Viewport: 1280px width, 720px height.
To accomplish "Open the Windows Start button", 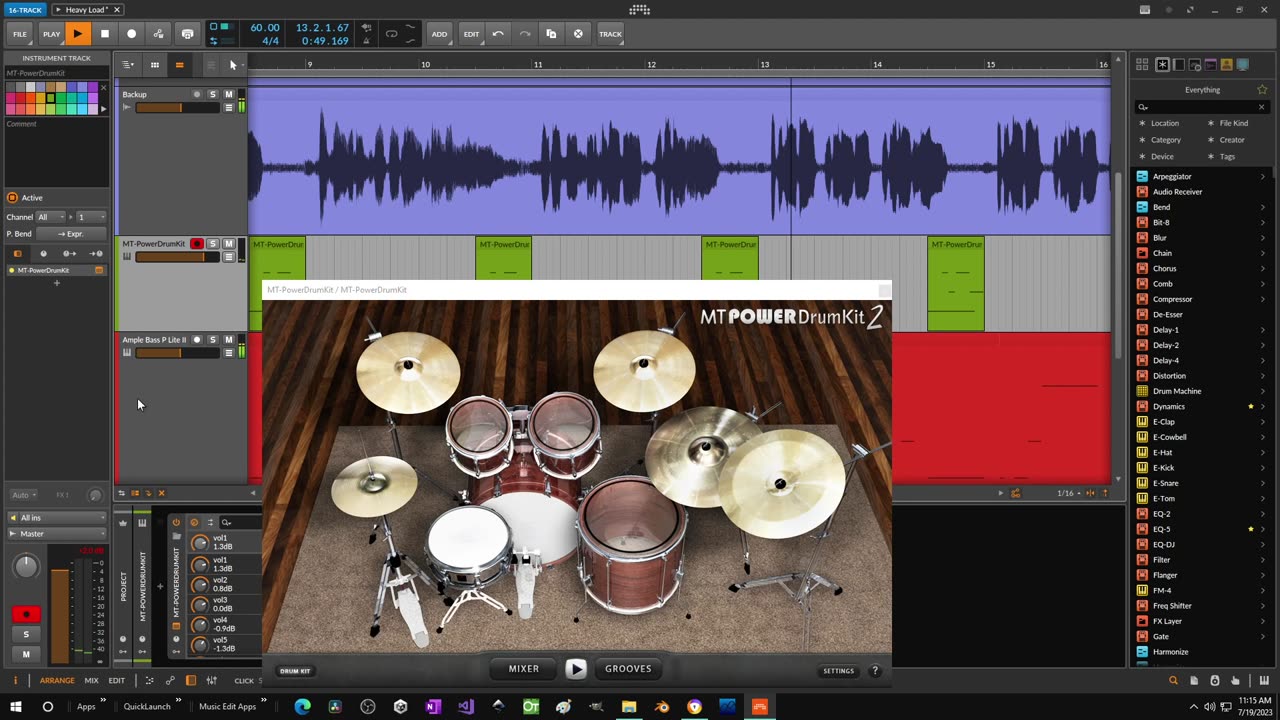I will (15, 706).
